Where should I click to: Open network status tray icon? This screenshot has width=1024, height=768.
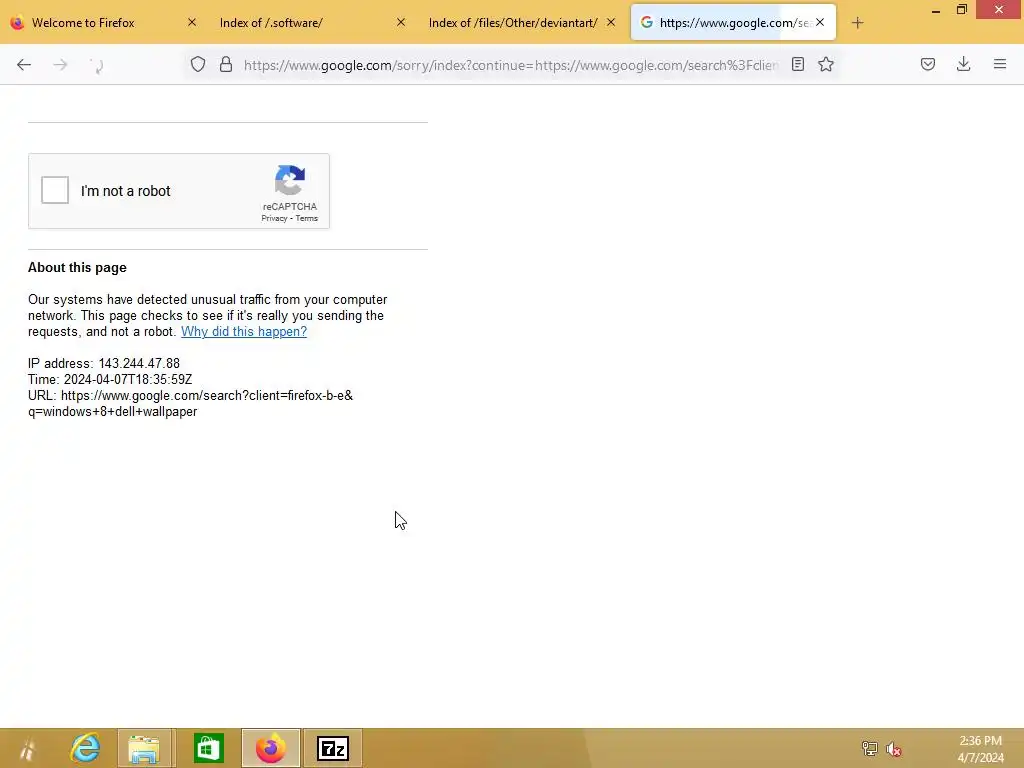click(x=869, y=748)
